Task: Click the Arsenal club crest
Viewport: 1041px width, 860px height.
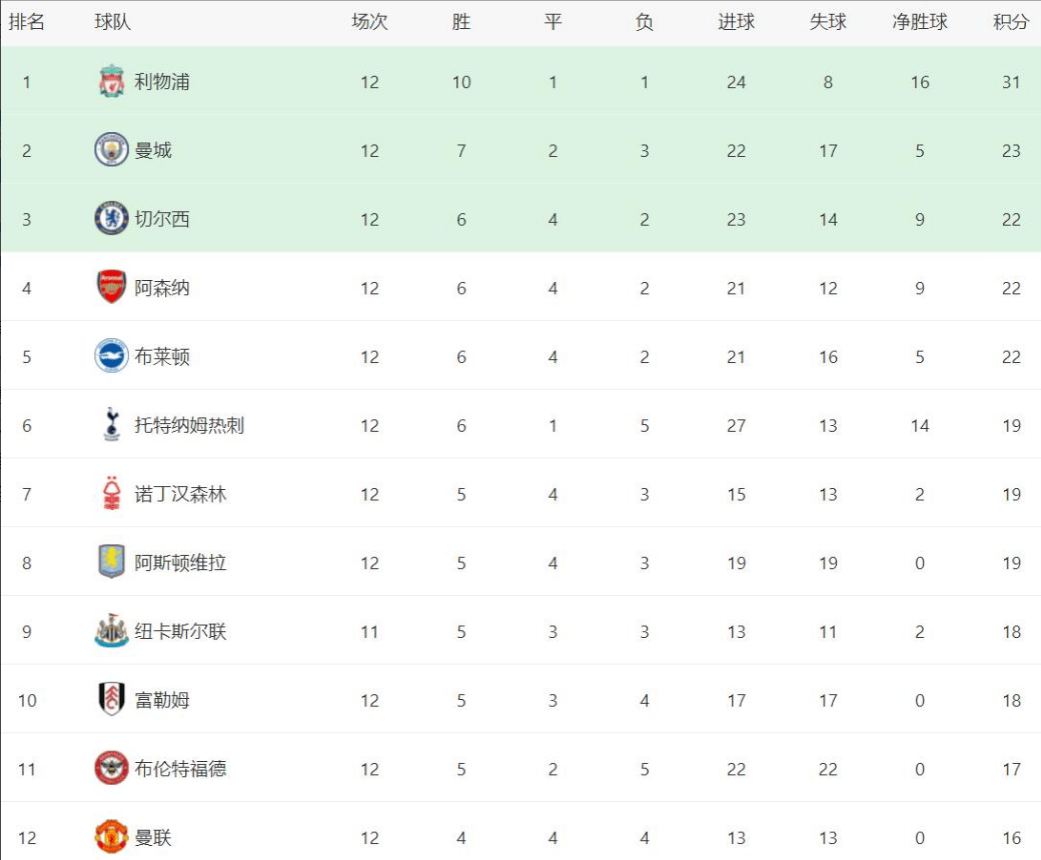Action: pyautogui.click(x=112, y=287)
